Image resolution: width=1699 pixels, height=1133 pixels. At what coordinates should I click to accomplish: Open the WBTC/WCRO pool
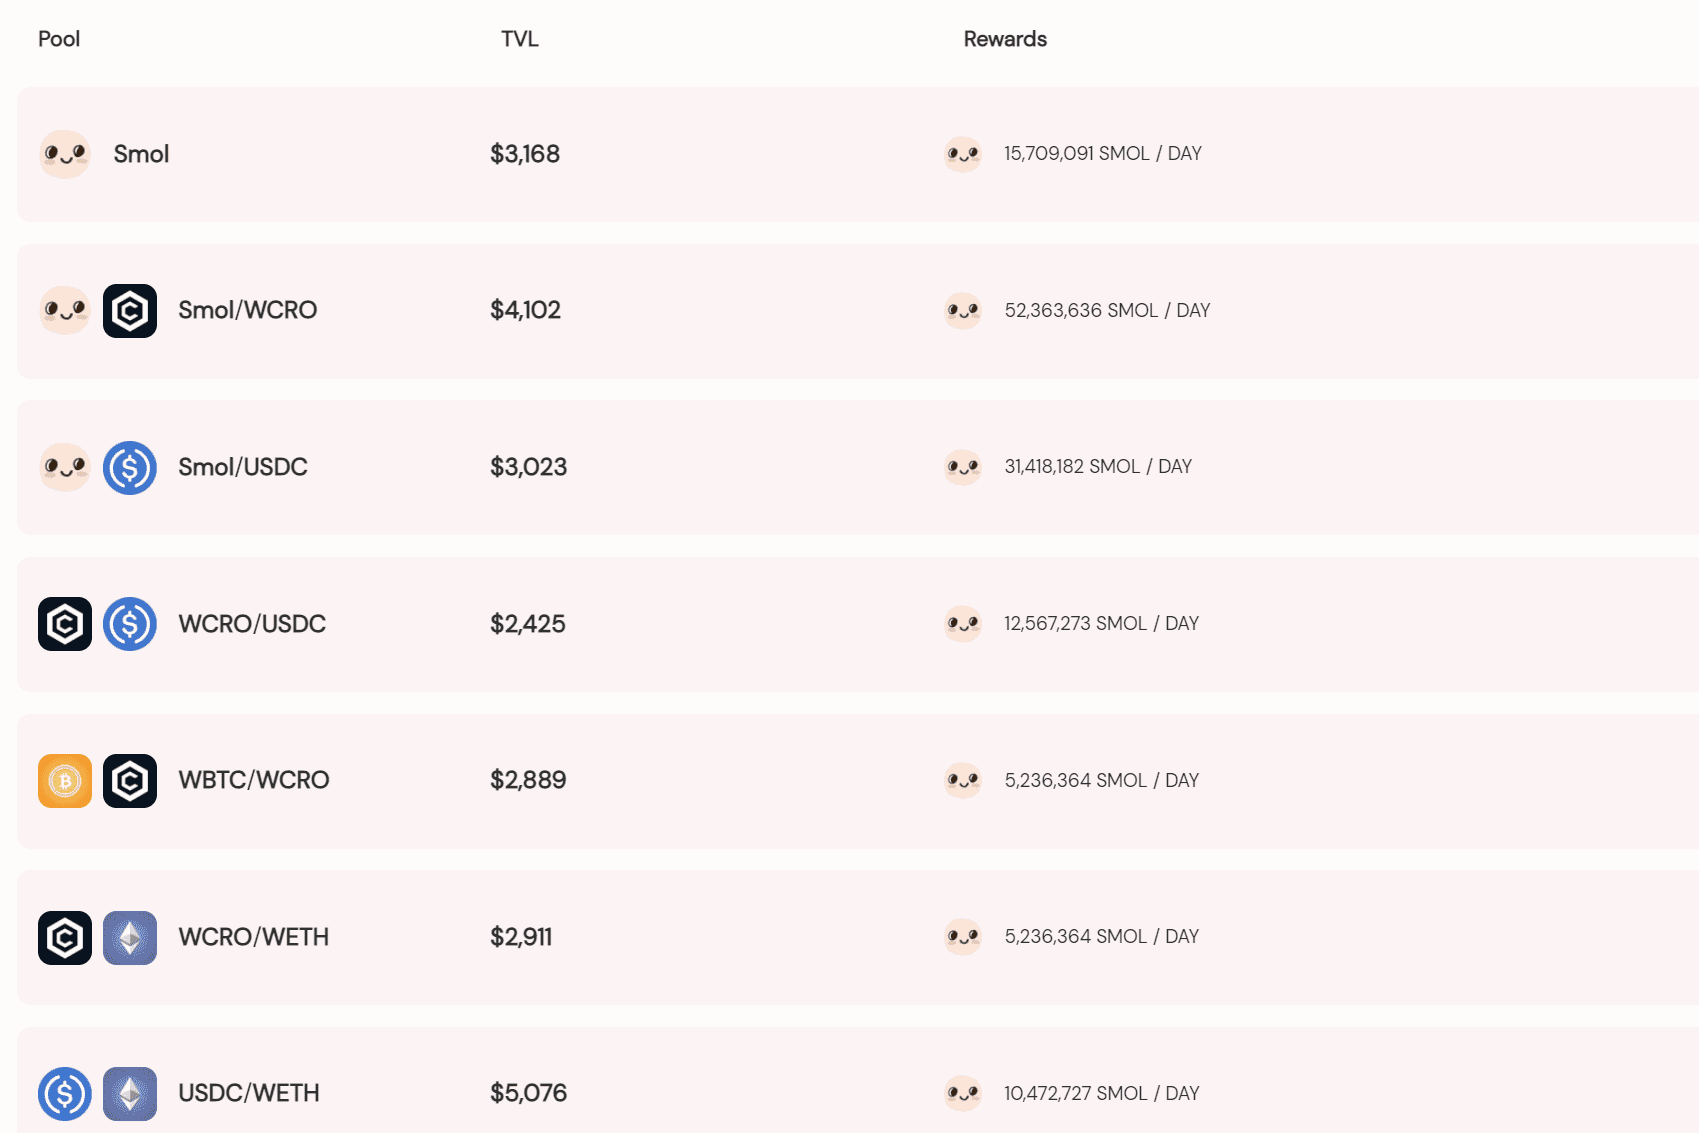tap(253, 780)
